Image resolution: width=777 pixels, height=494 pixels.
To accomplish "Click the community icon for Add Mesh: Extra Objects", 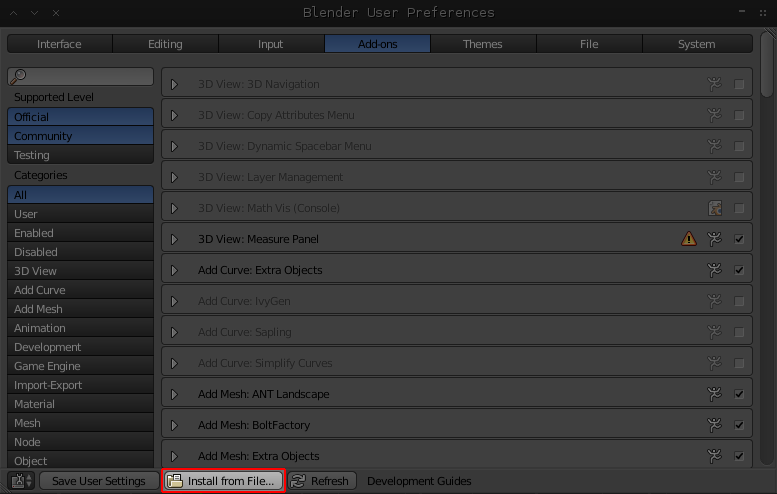I will [714, 456].
